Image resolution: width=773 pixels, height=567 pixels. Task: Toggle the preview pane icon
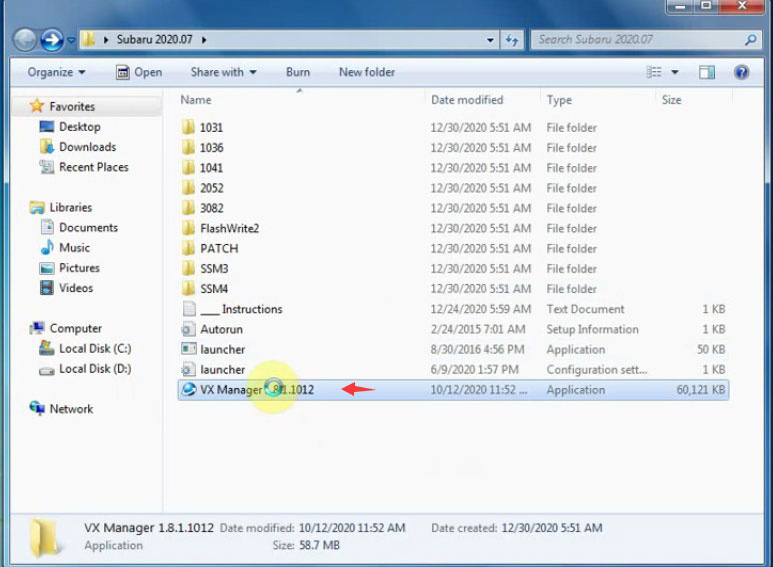[707, 72]
